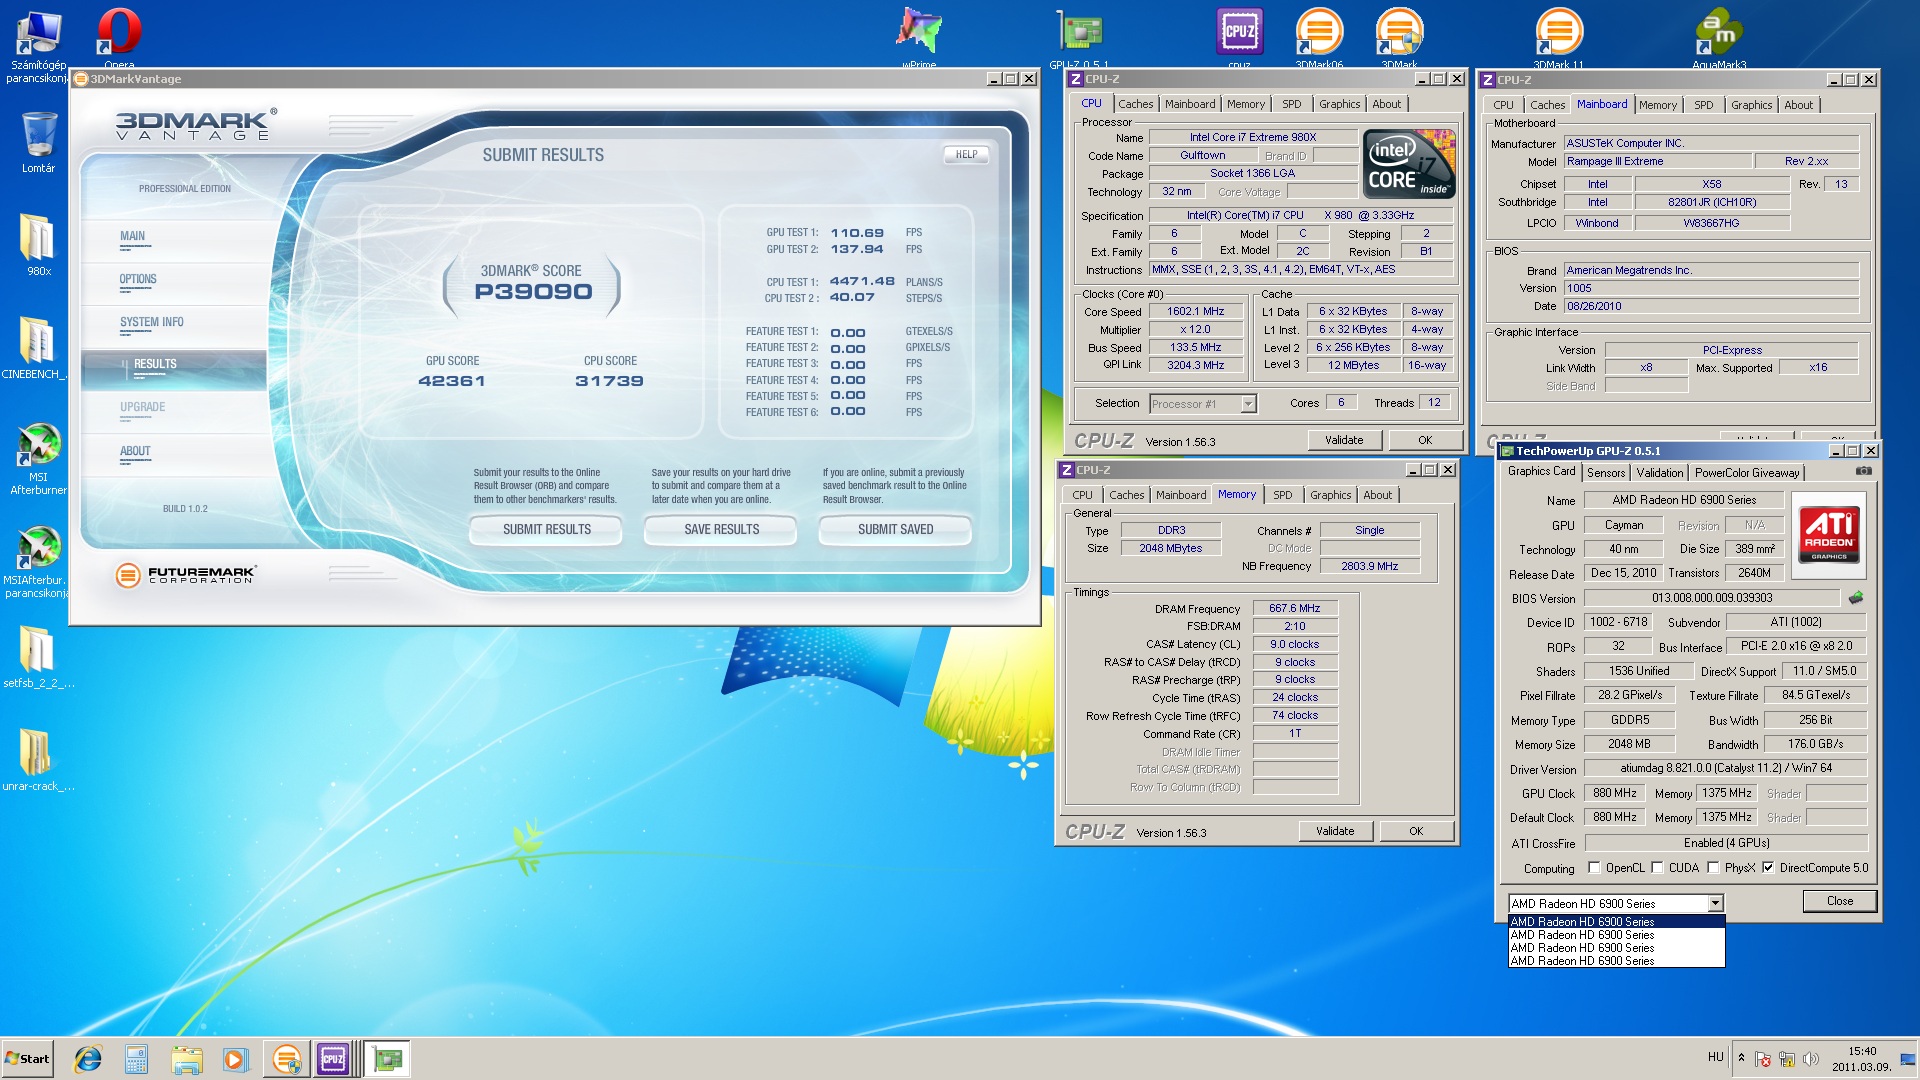Switch to GPU-Z taskbar button
Viewport: 1920px width, 1080px height.
[387, 1059]
